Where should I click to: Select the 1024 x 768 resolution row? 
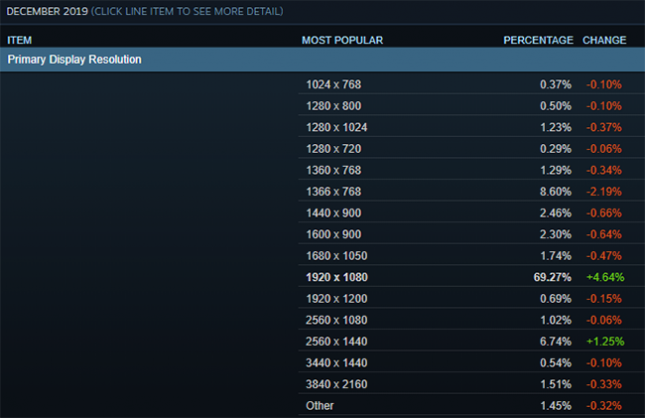coord(471,84)
